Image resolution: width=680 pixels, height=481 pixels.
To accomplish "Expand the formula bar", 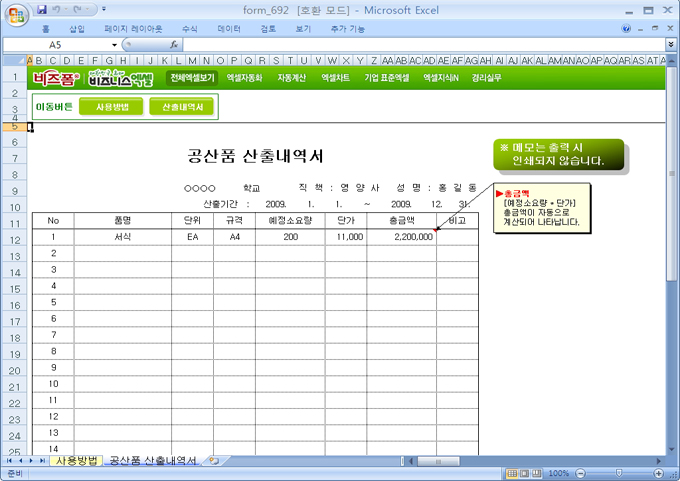I will click(x=670, y=45).
